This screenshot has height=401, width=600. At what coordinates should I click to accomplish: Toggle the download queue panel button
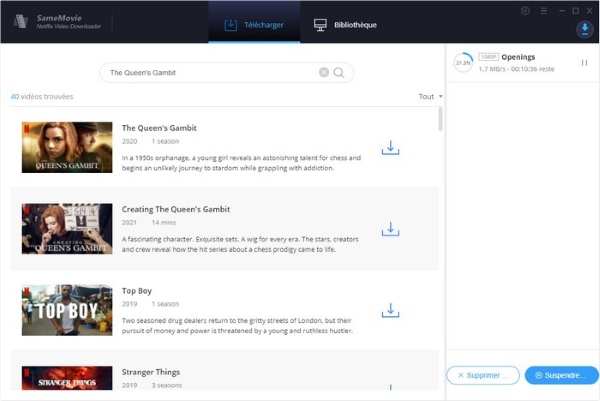click(585, 29)
